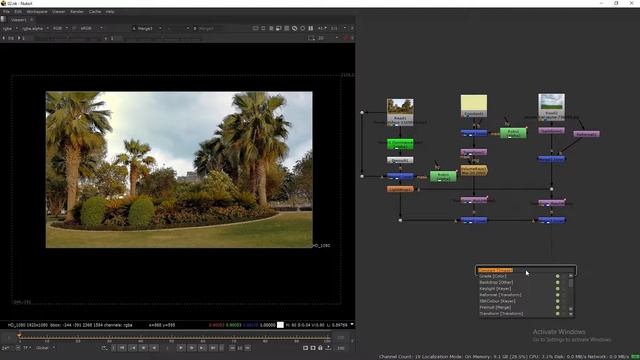This screenshot has height=360, width=640.
Task: Open the Cache menu
Action: (x=95, y=12)
